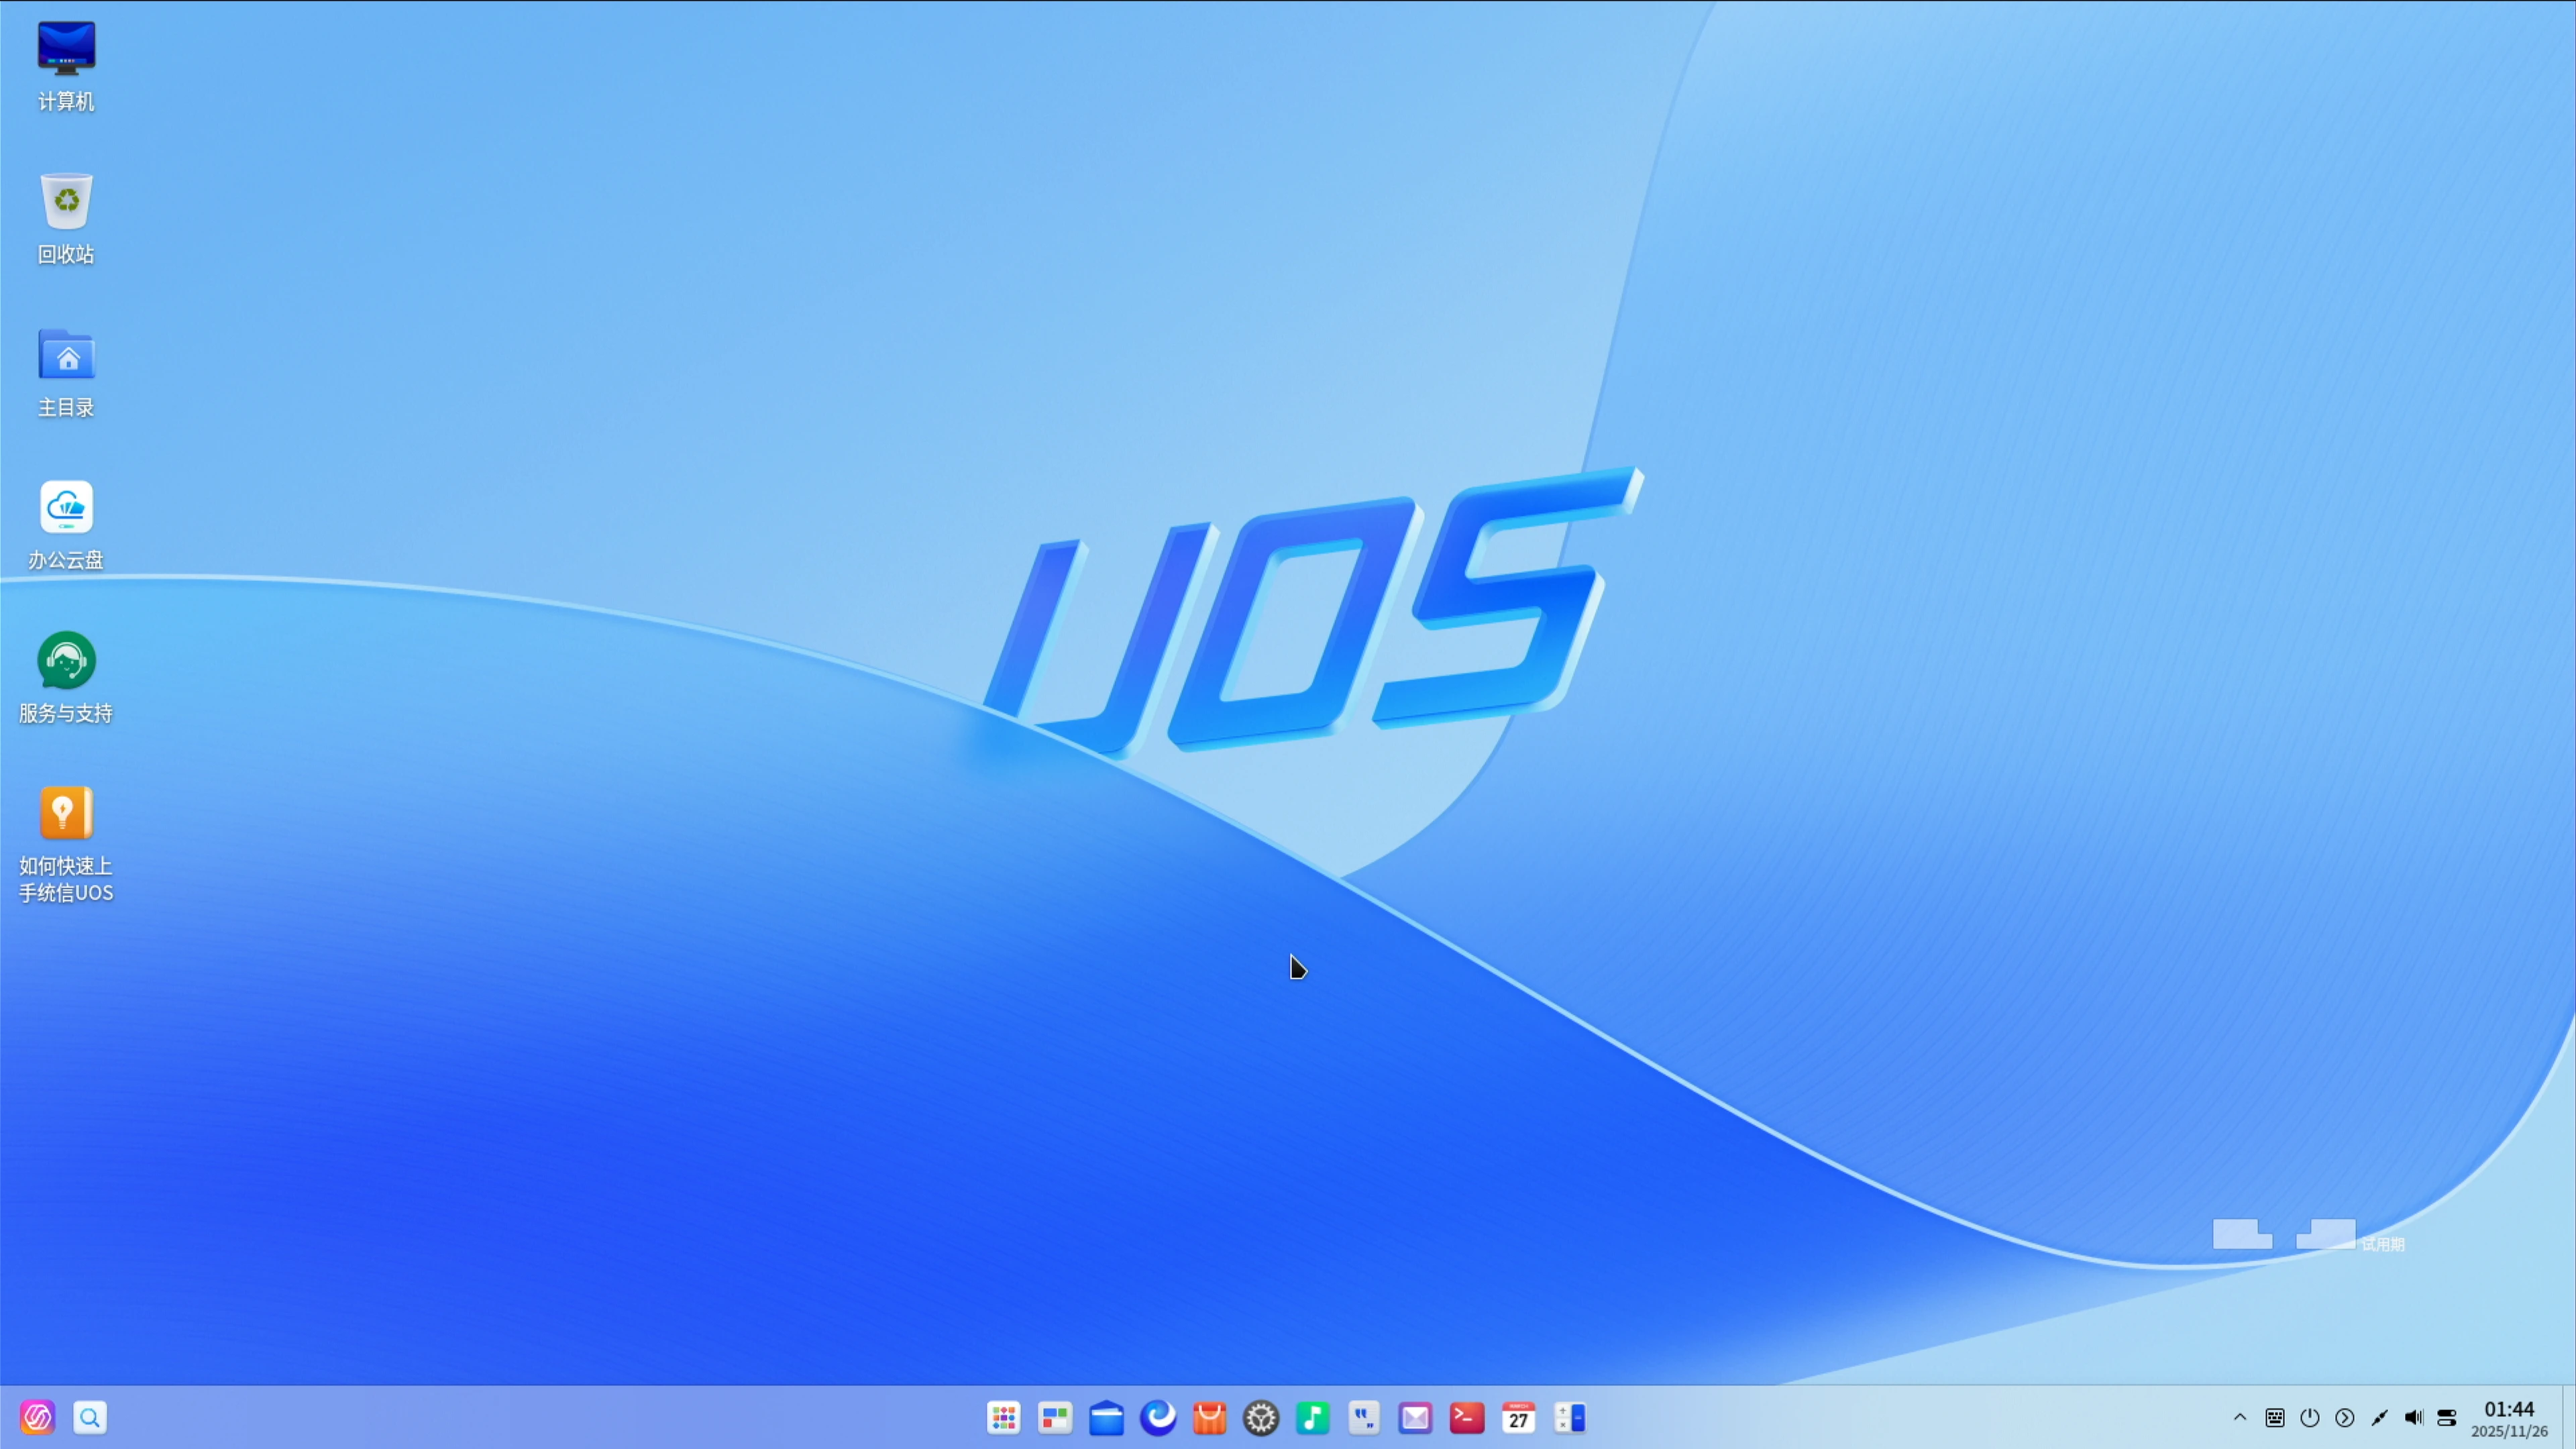Launch the file manager from dock
Image resolution: width=2576 pixels, height=1449 pixels.
(x=1106, y=1417)
